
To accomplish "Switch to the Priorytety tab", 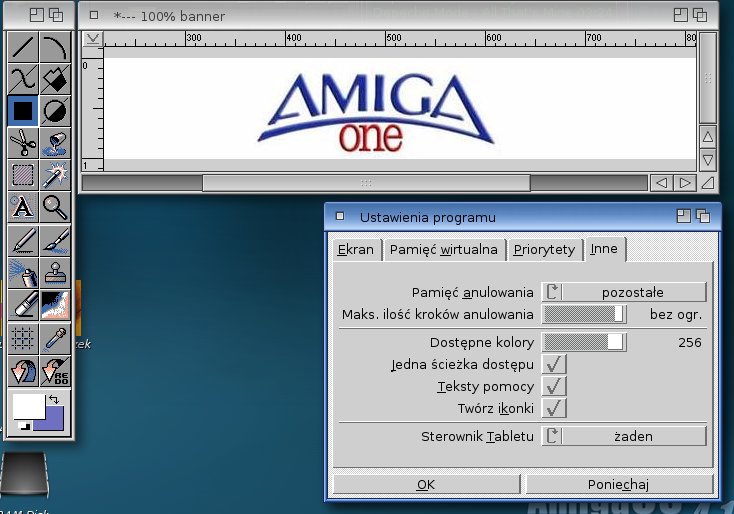I will (x=544, y=250).
